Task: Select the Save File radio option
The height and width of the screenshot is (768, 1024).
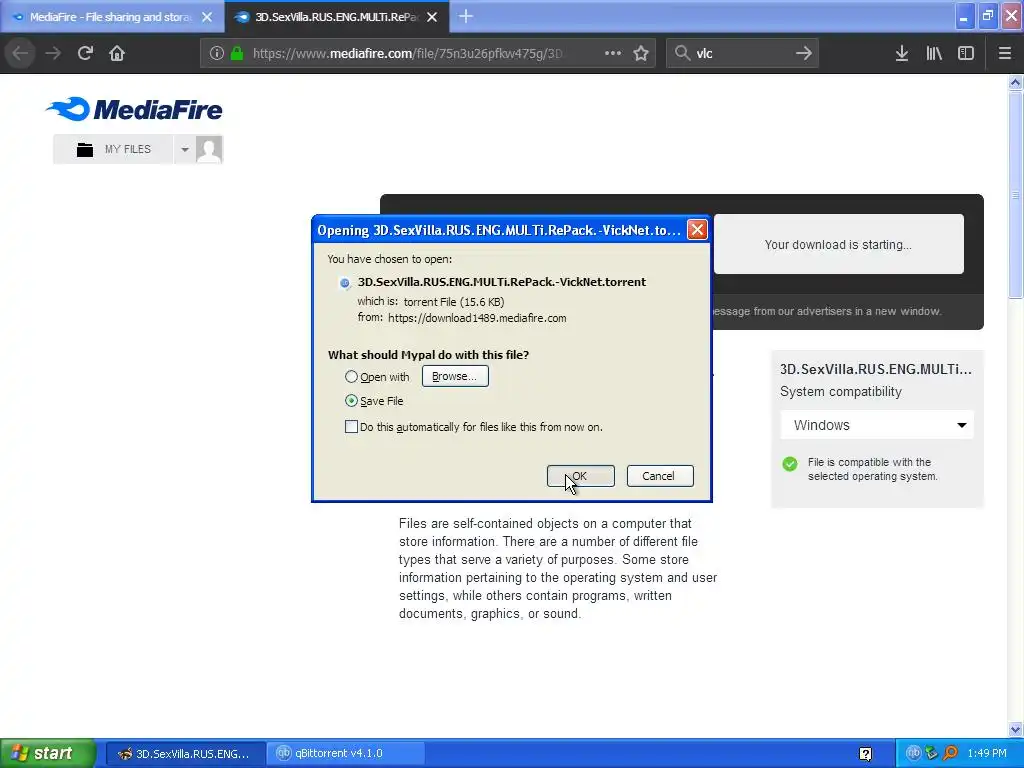Action: point(351,401)
